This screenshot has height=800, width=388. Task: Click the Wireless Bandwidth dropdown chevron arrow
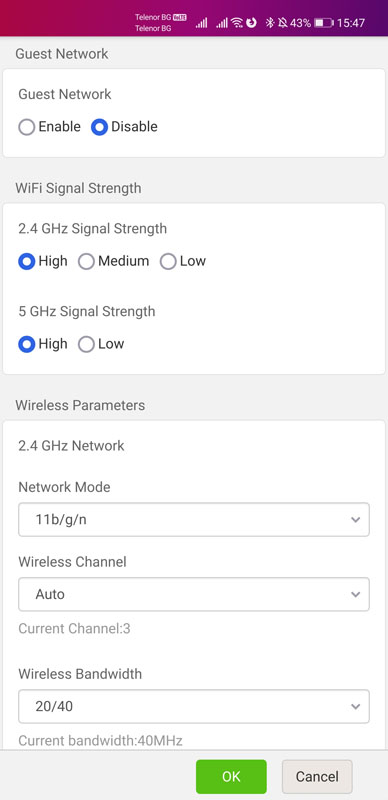tap(355, 707)
